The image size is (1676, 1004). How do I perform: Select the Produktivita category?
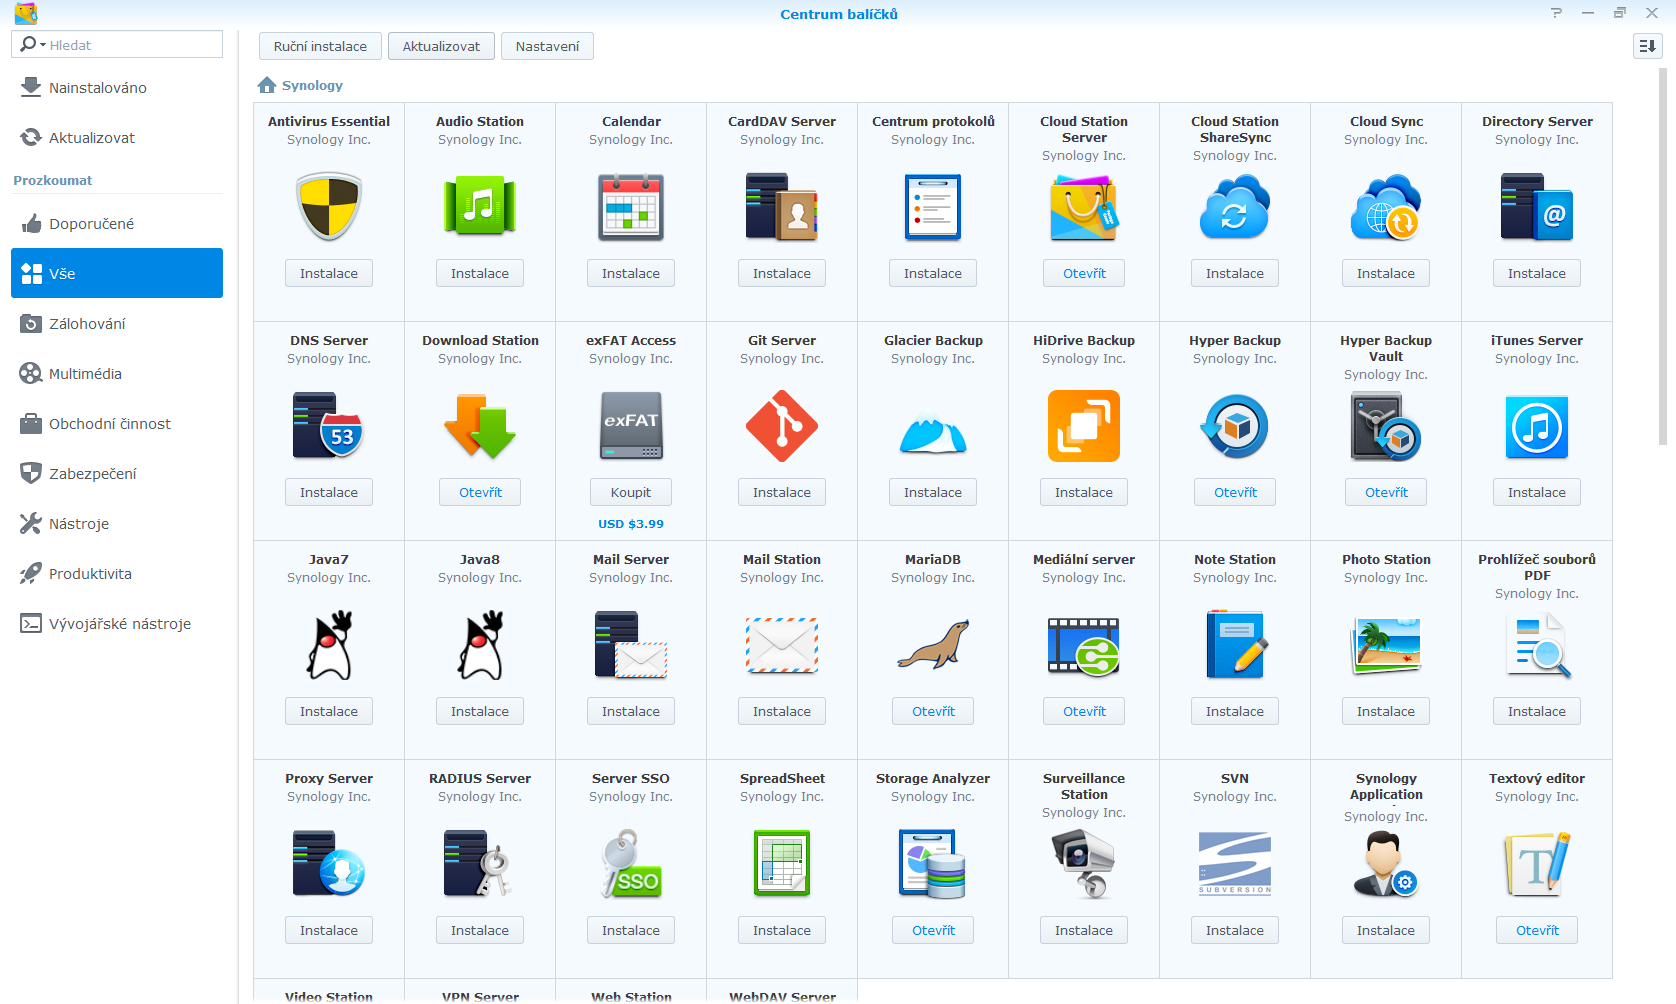click(x=117, y=574)
